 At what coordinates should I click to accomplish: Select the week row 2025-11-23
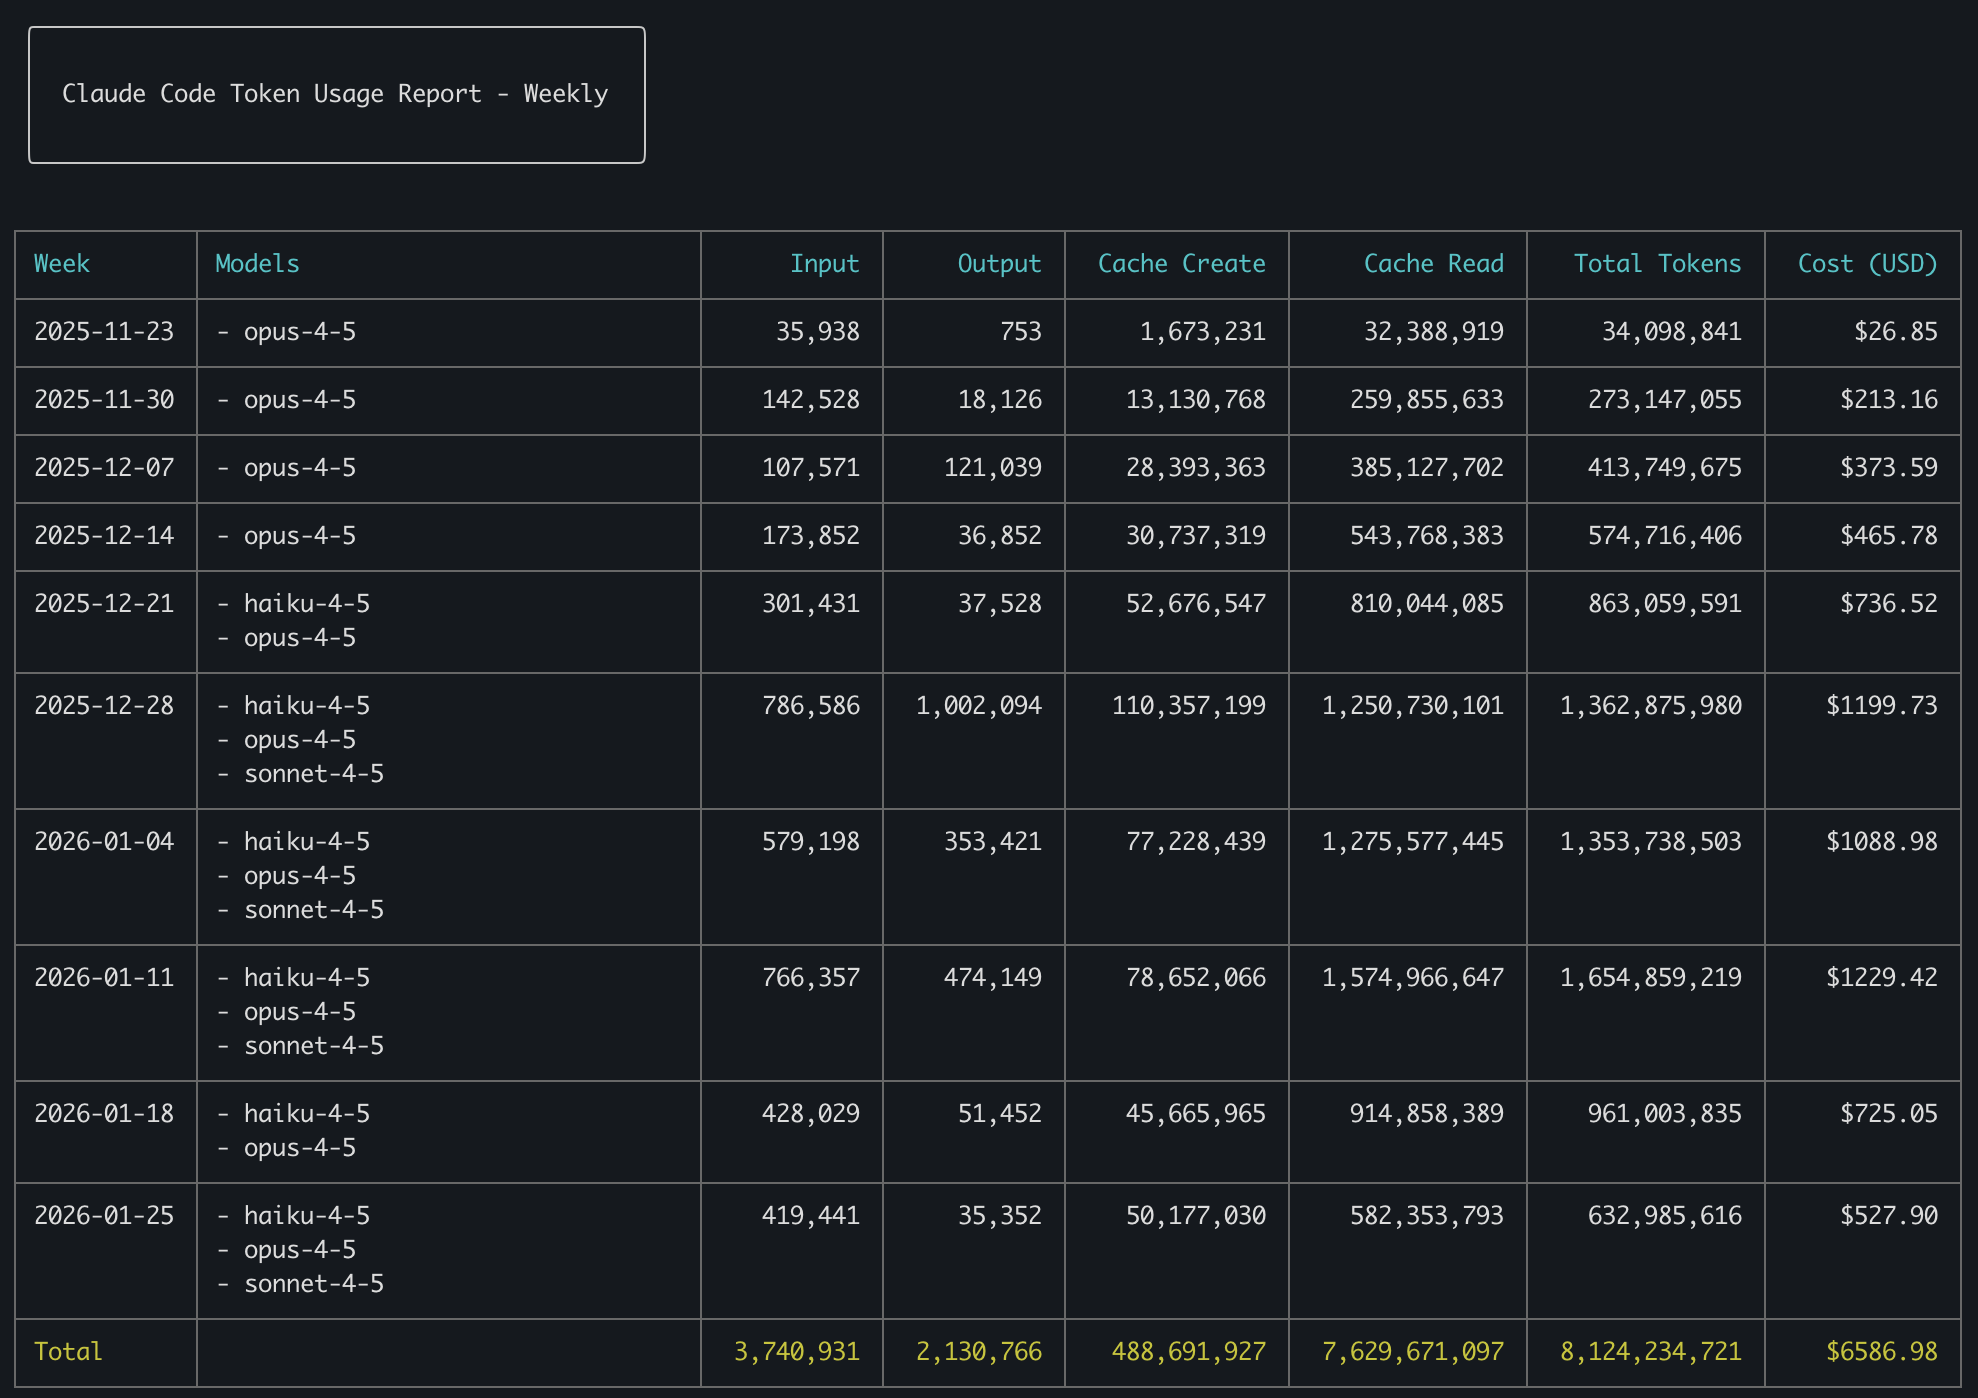(103, 331)
